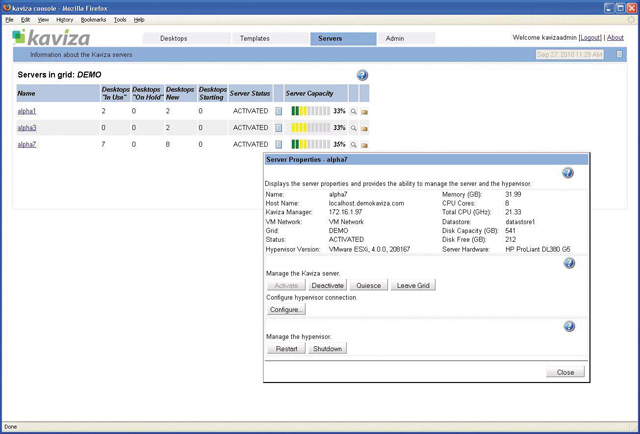Screen dimensions: 640x434
Task: Click the folder icon in alpha1 row
Action: [364, 112]
